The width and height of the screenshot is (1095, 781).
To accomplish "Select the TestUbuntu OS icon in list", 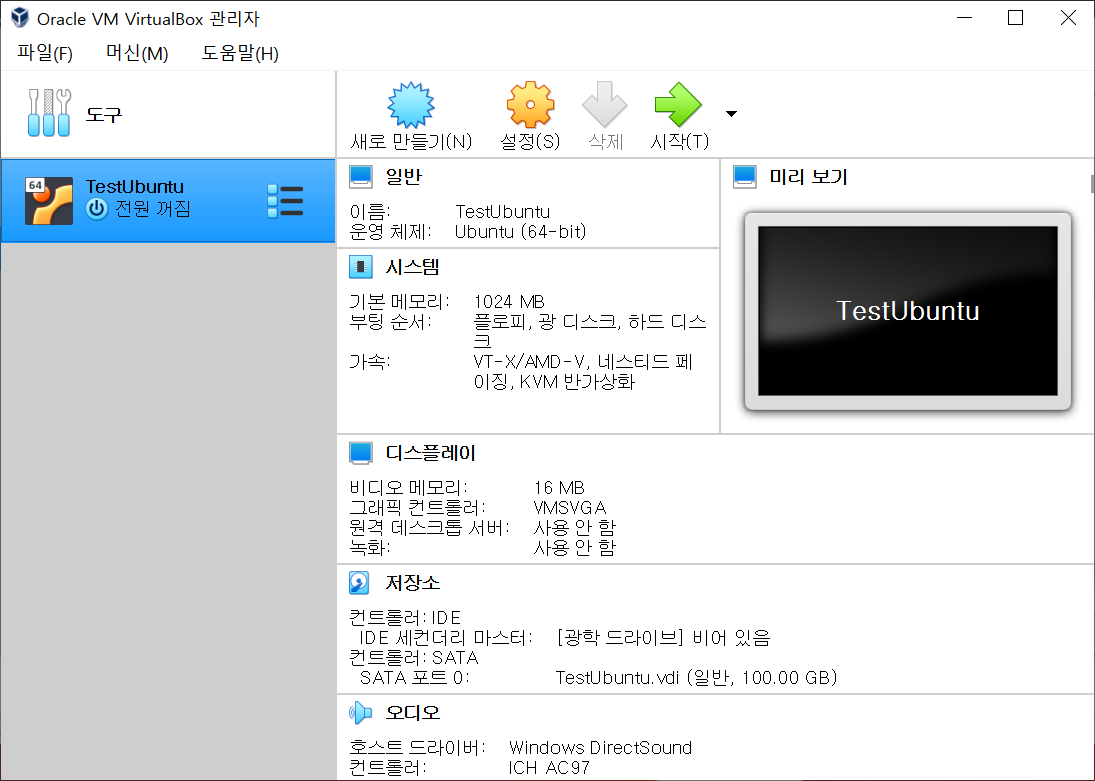I will 49,201.
